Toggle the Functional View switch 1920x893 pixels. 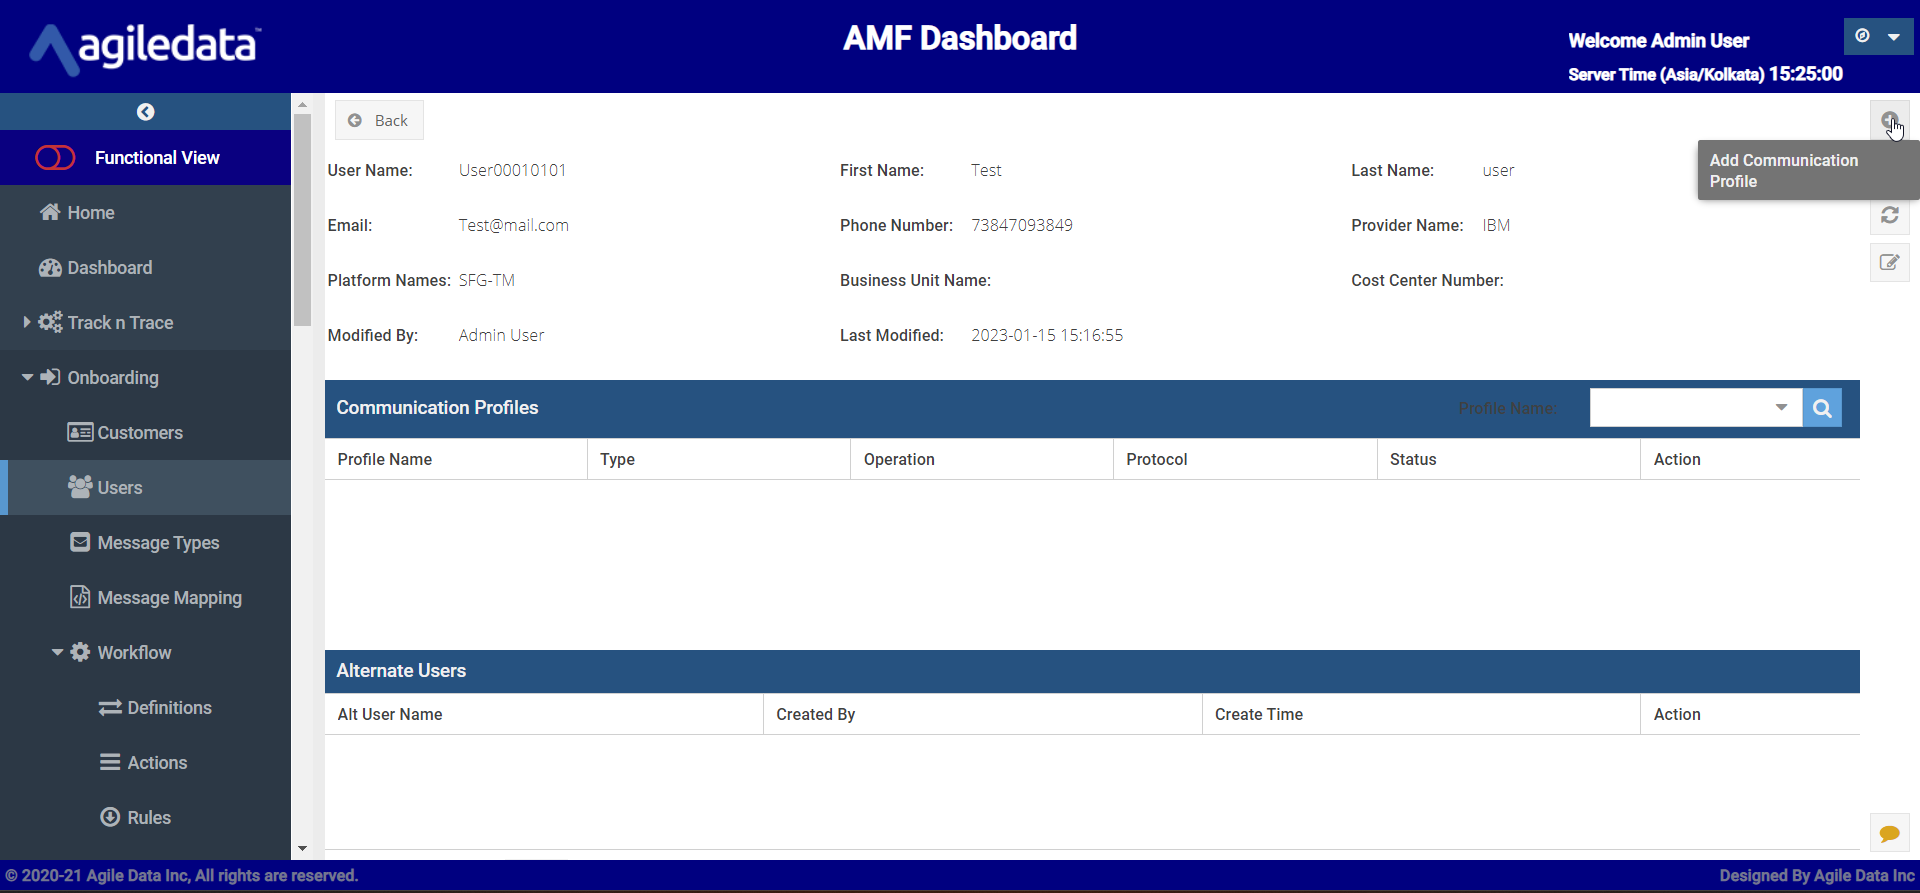pos(55,158)
